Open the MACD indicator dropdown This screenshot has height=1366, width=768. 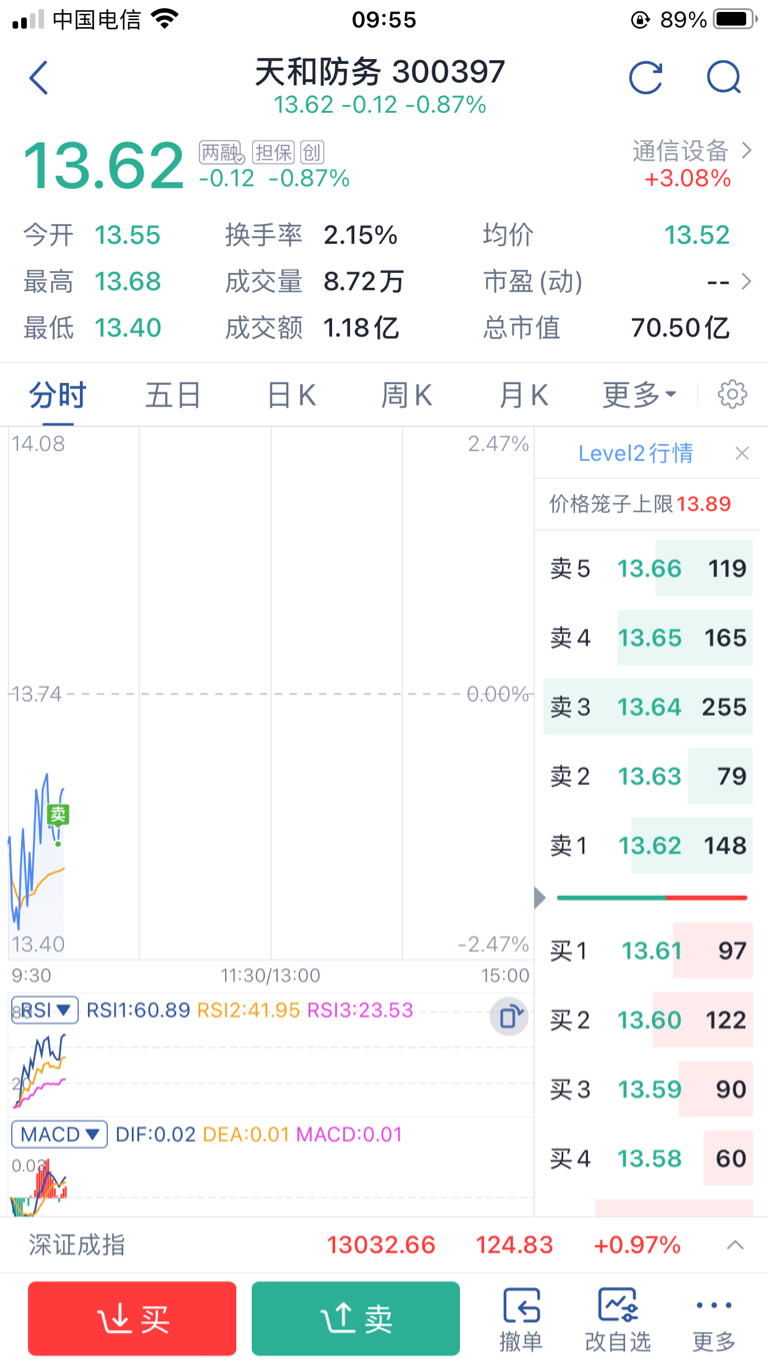tap(59, 1134)
